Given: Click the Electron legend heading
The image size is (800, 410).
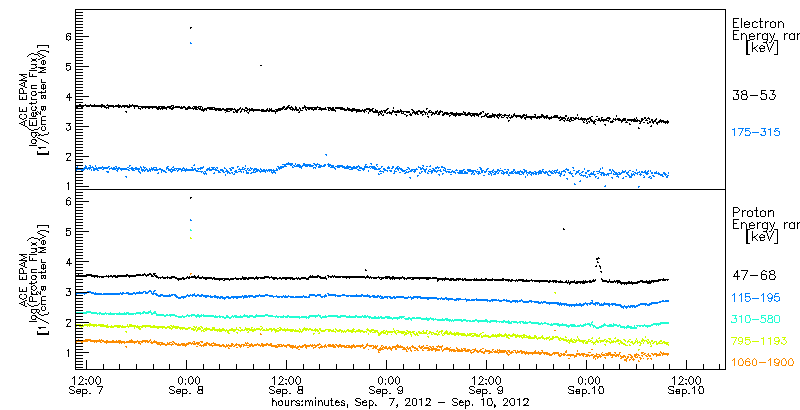Looking at the screenshot, I should [758, 23].
